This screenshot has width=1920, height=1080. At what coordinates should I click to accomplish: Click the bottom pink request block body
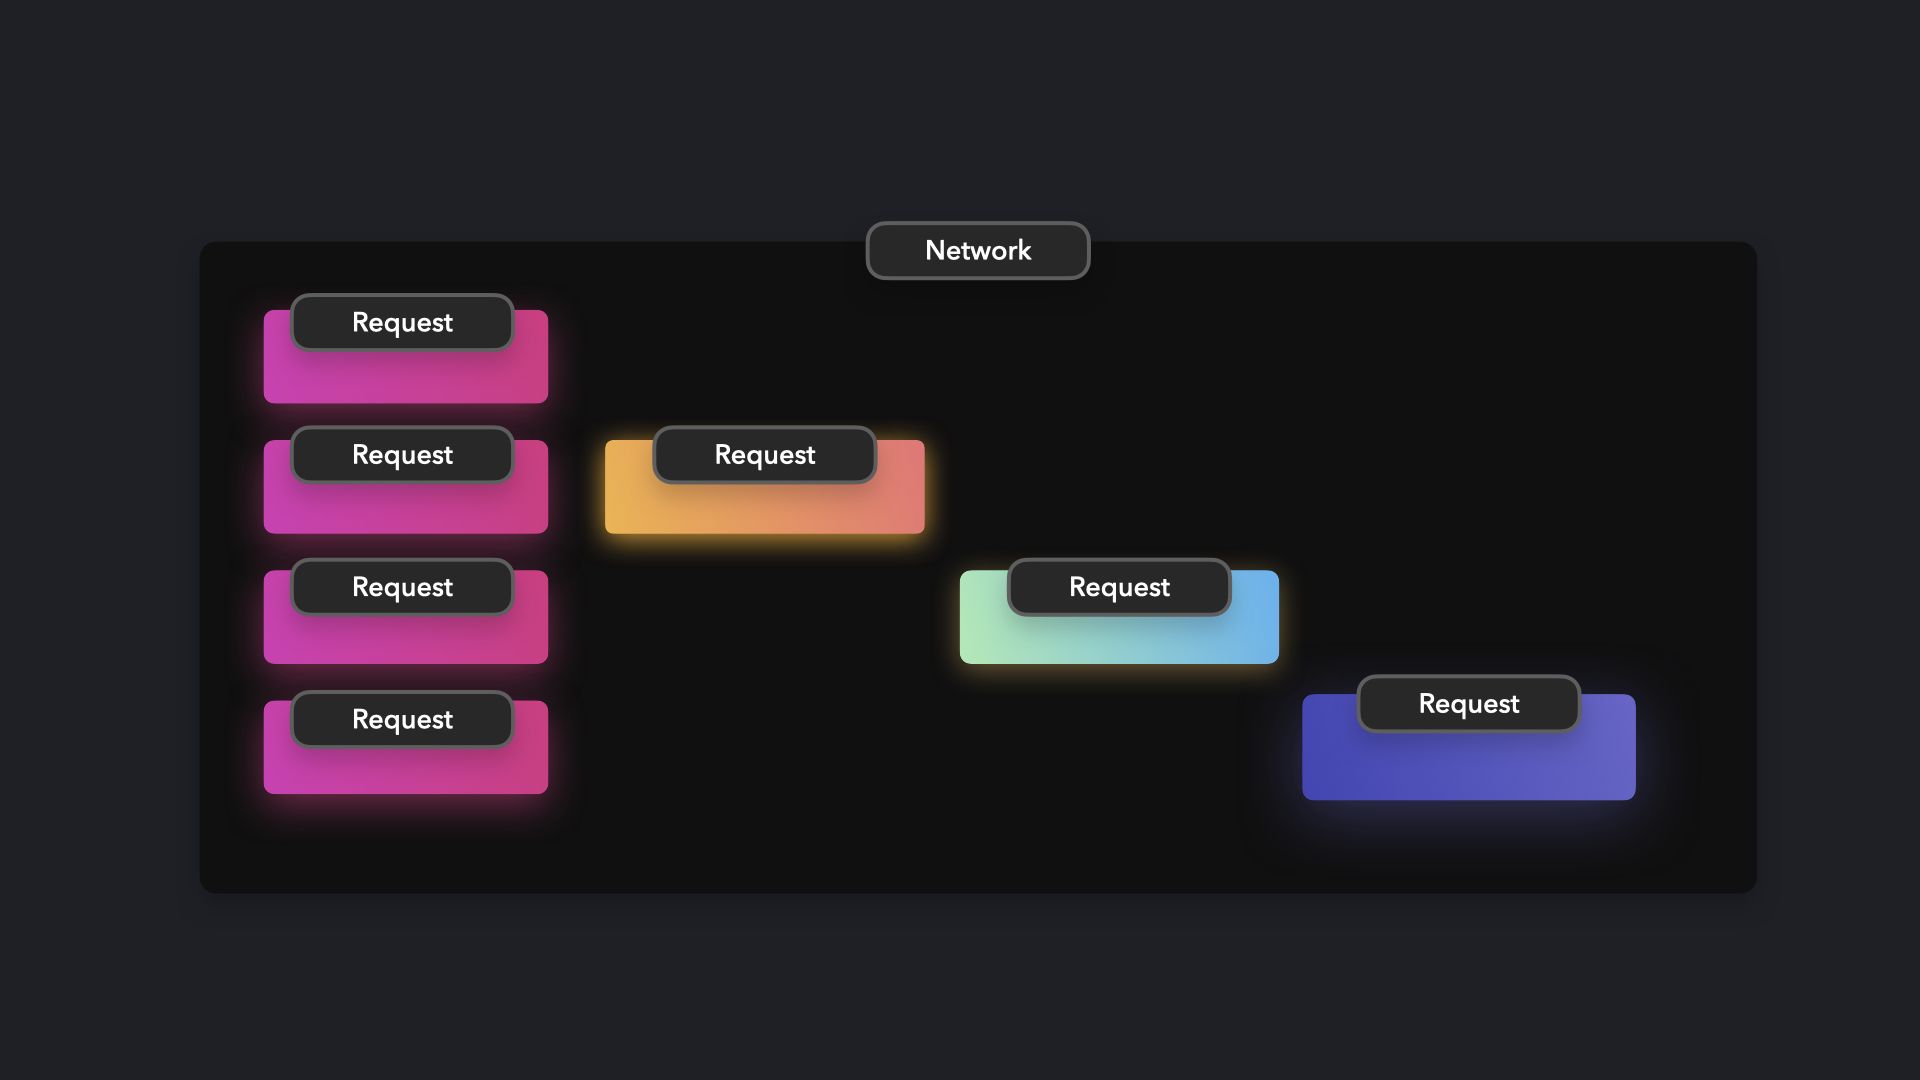point(405,773)
